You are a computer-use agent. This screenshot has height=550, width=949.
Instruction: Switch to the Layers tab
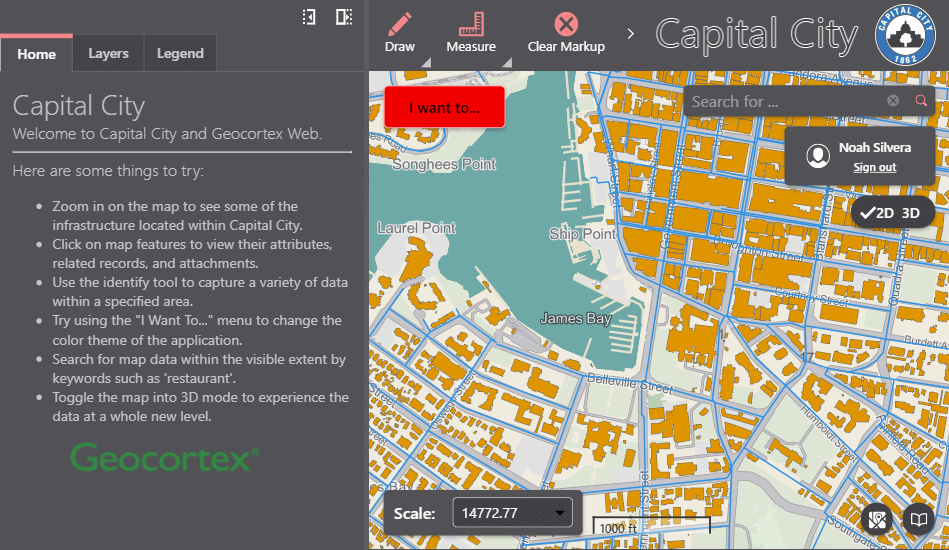[108, 54]
